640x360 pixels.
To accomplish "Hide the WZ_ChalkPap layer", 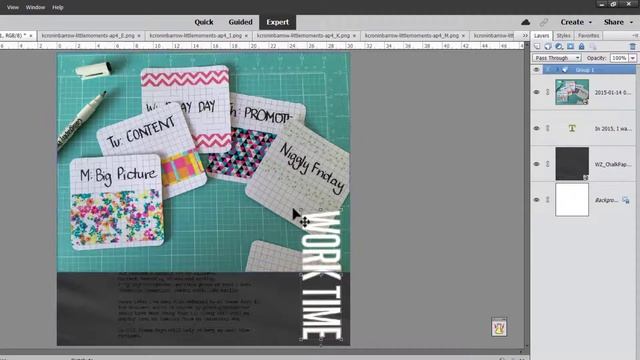I will tap(536, 164).
